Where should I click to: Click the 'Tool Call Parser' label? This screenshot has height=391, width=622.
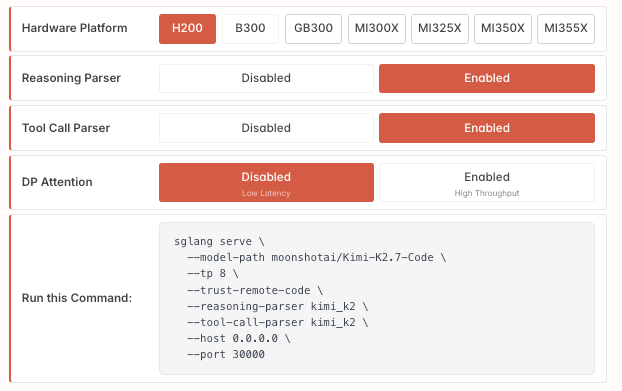pyautogui.click(x=66, y=128)
